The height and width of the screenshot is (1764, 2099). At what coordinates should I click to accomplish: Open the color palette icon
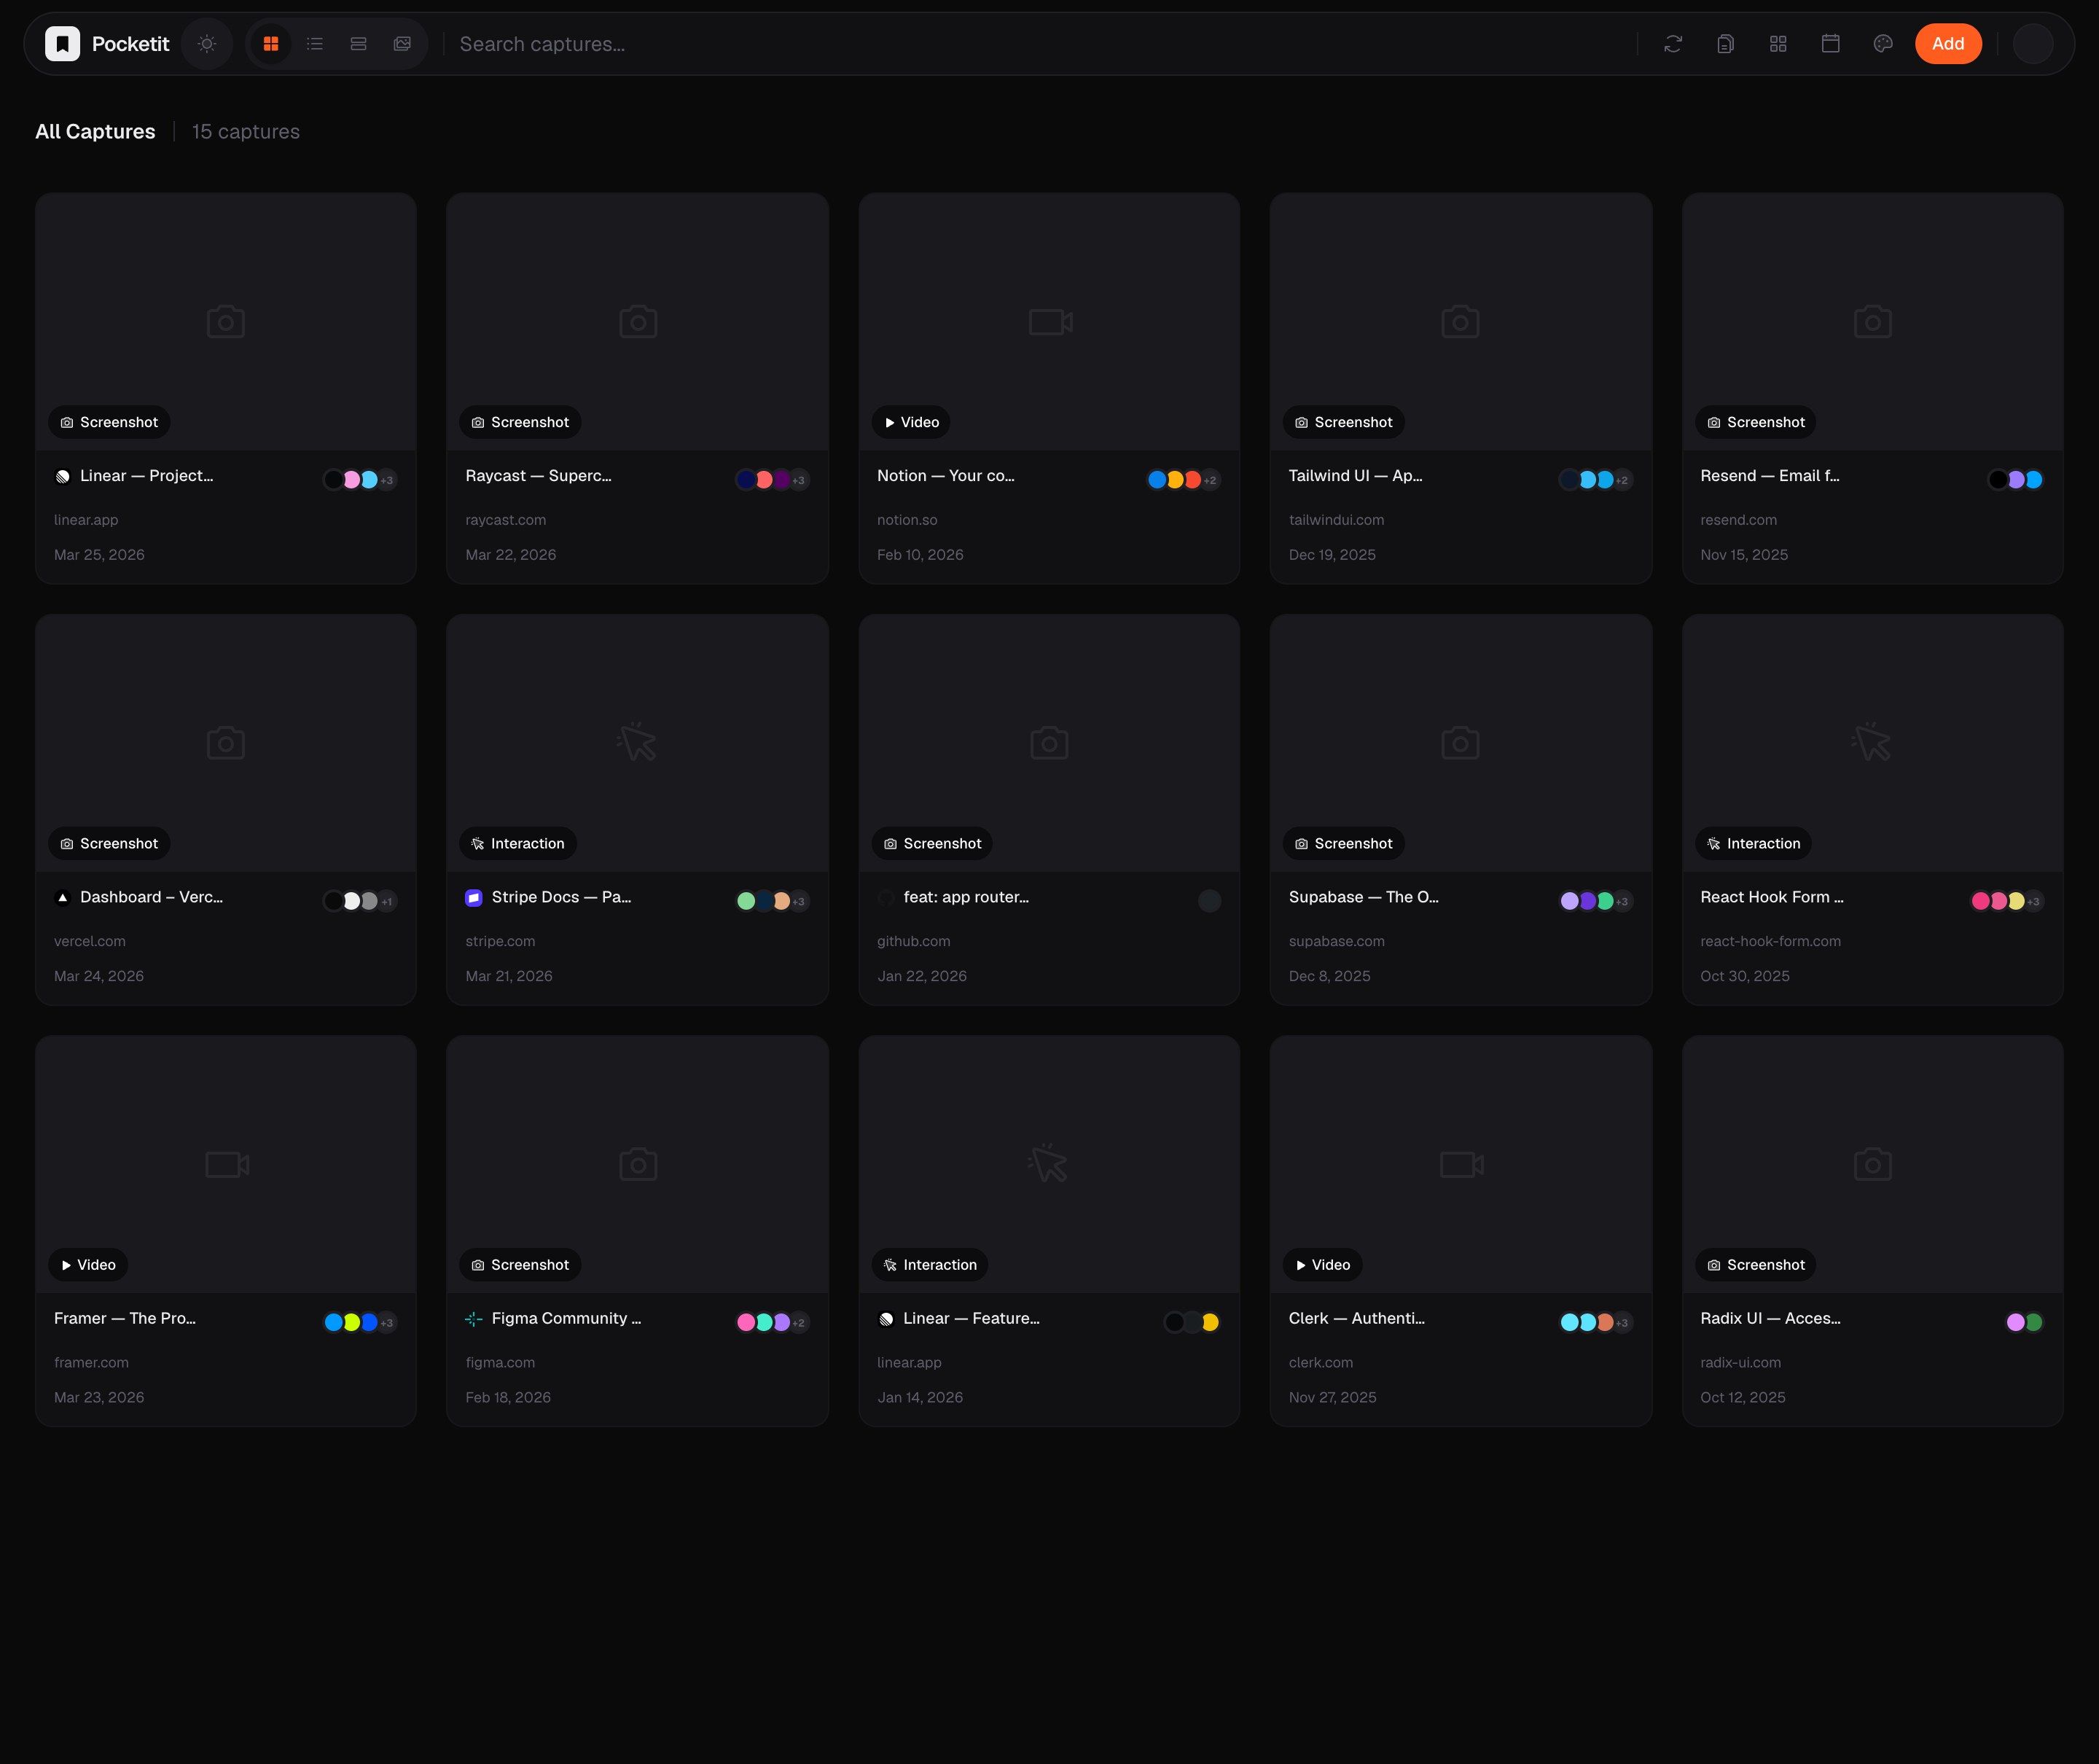tap(1883, 44)
